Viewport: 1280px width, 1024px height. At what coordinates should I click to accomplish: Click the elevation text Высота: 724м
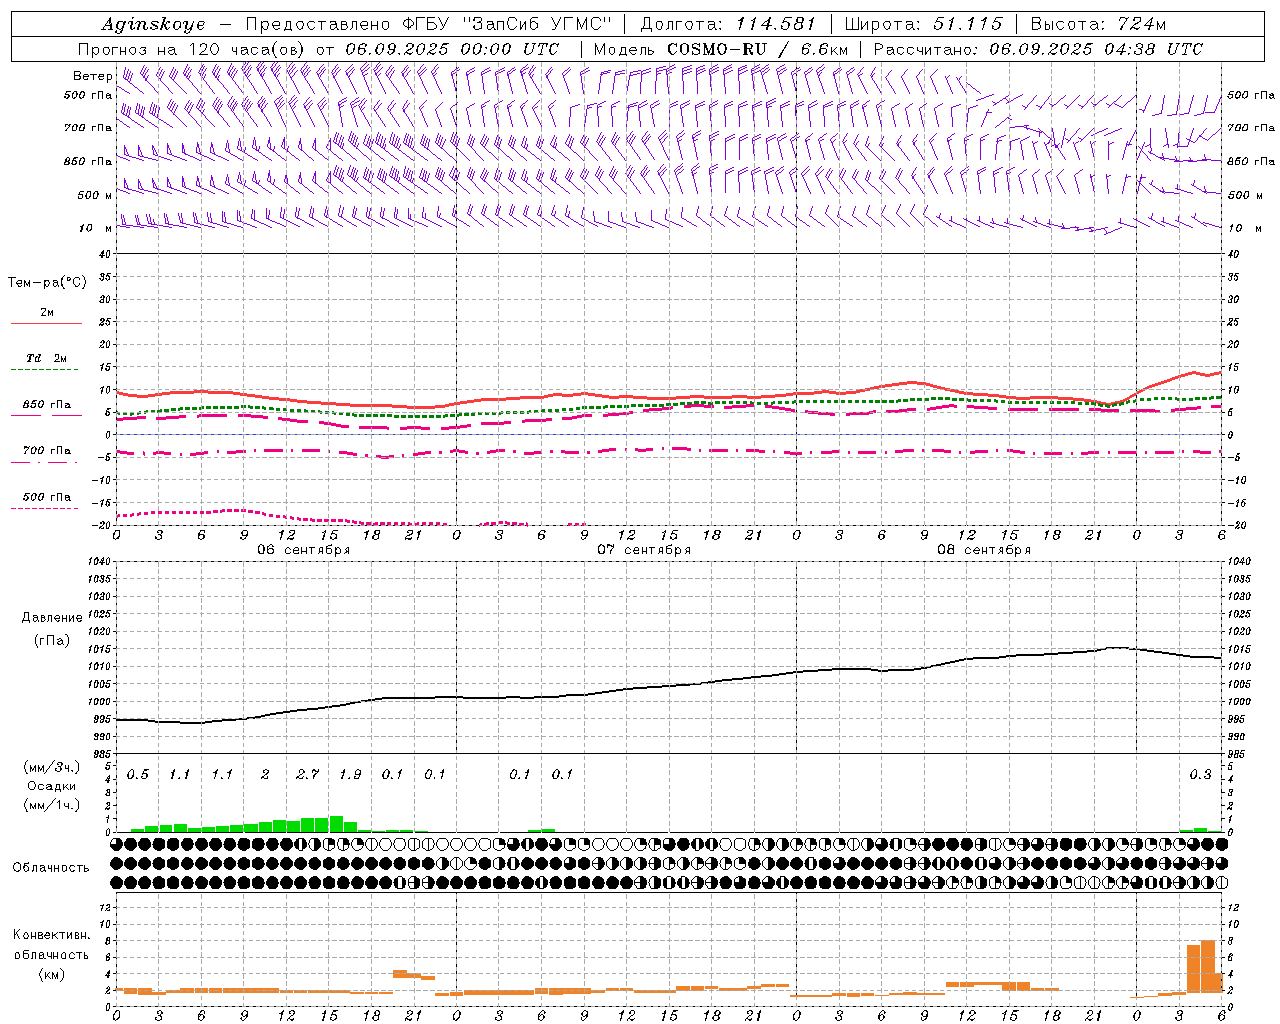point(1098,24)
